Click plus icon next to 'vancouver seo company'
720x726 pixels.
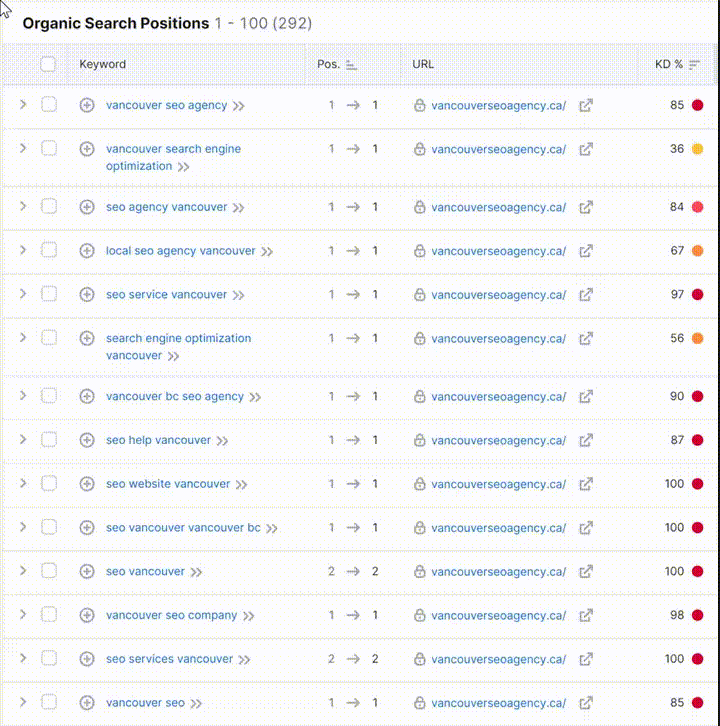pos(87,615)
